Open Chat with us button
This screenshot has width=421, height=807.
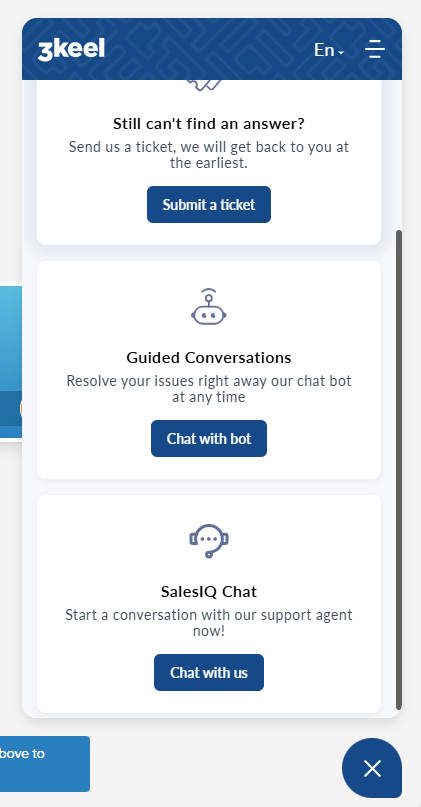click(x=209, y=673)
